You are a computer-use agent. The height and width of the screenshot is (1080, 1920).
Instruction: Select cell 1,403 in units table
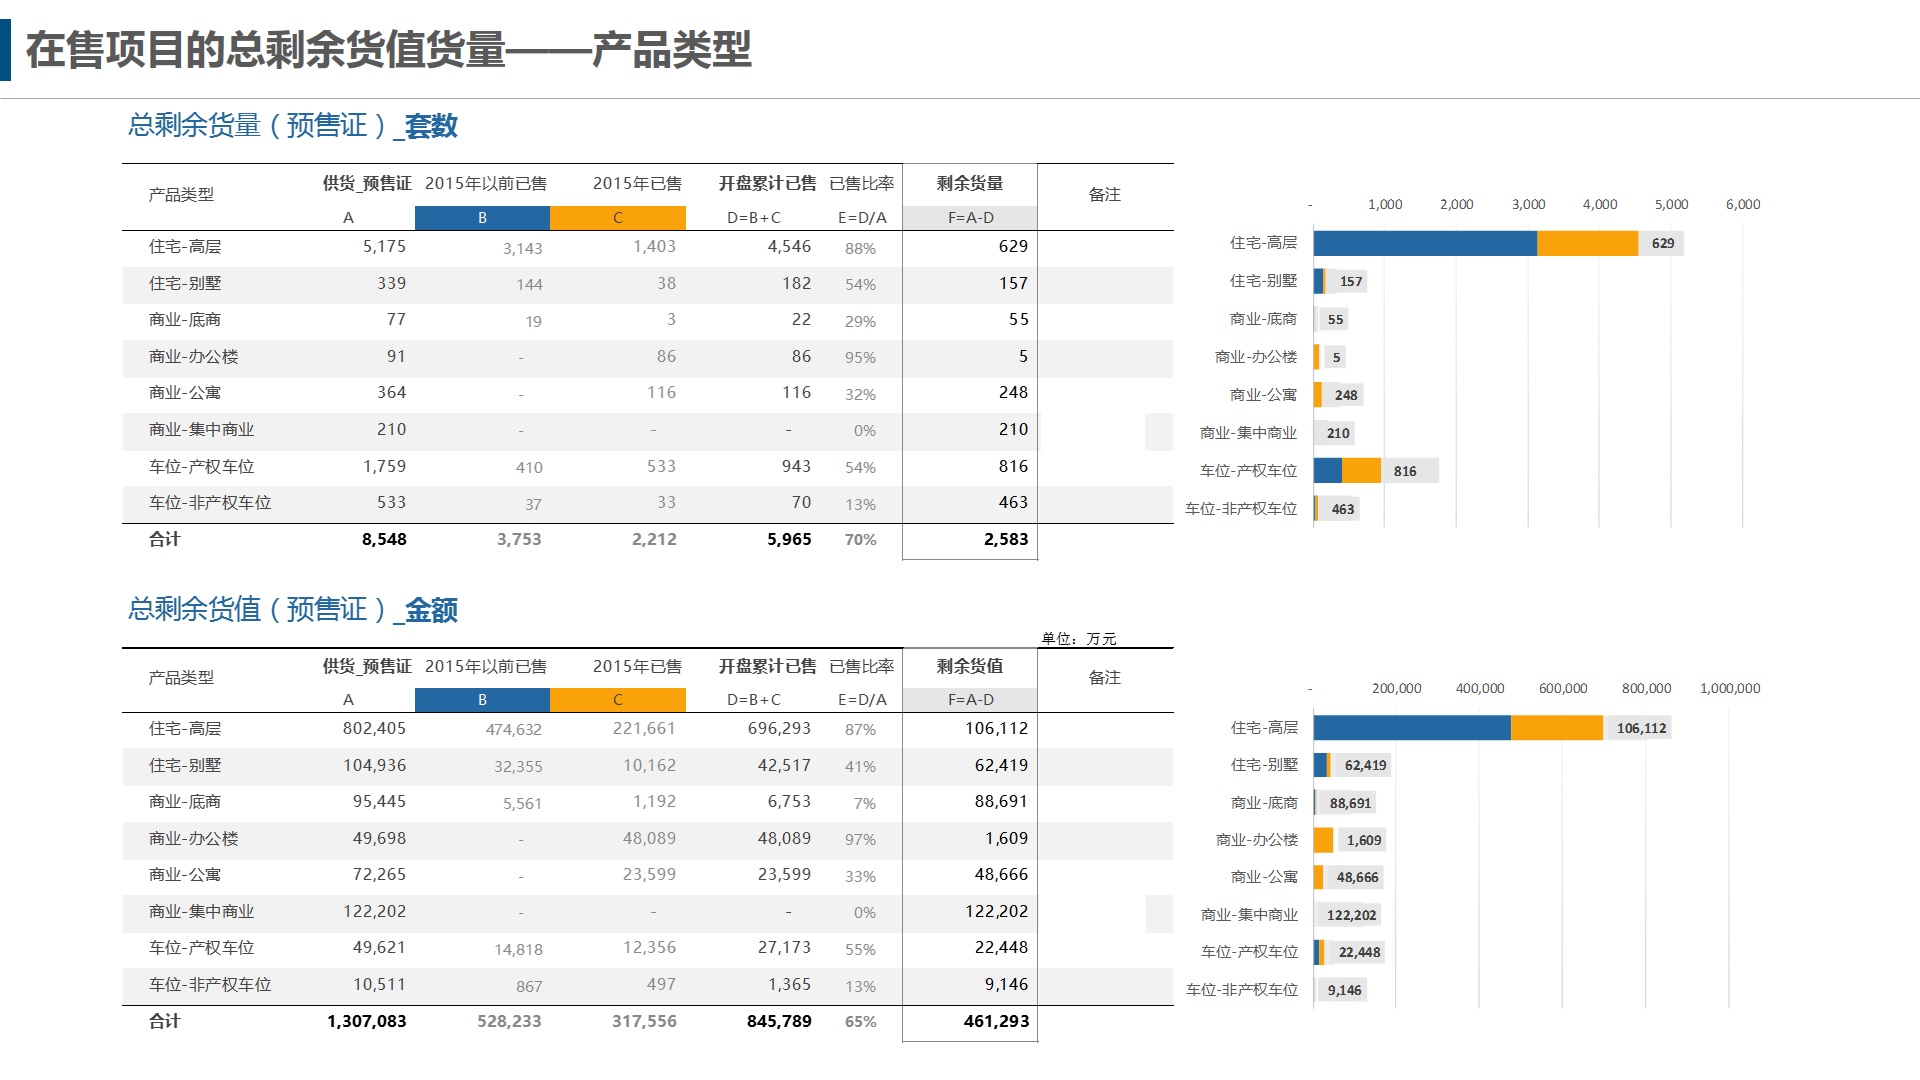coord(654,246)
